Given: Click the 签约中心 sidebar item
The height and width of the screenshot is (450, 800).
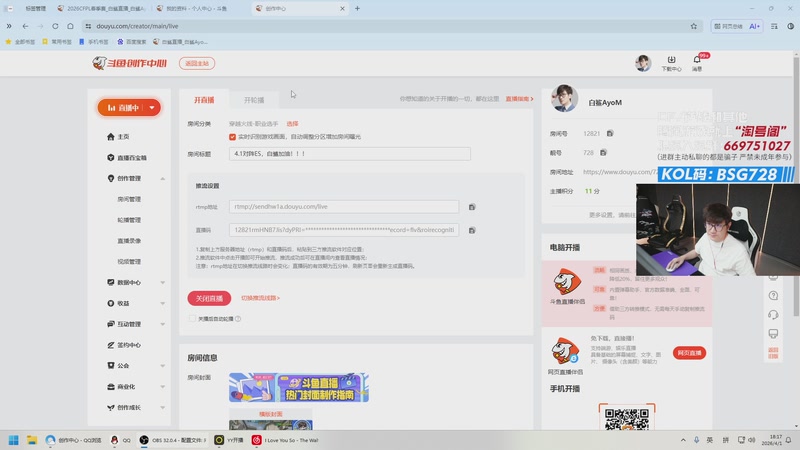Looking at the screenshot, I should pyautogui.click(x=124, y=345).
